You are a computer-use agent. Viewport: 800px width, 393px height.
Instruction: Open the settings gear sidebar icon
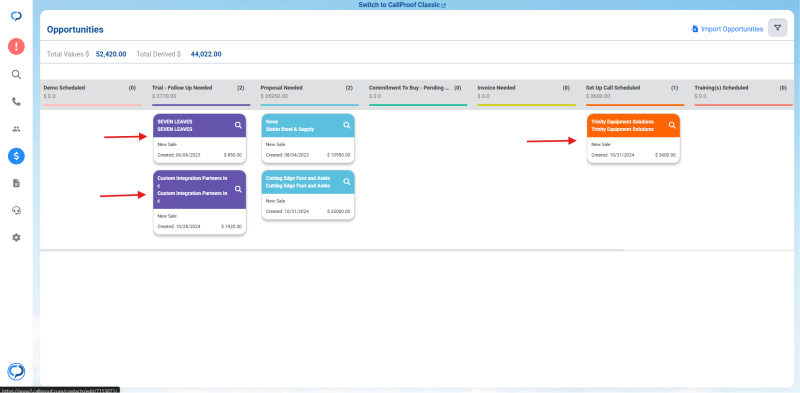tap(16, 237)
